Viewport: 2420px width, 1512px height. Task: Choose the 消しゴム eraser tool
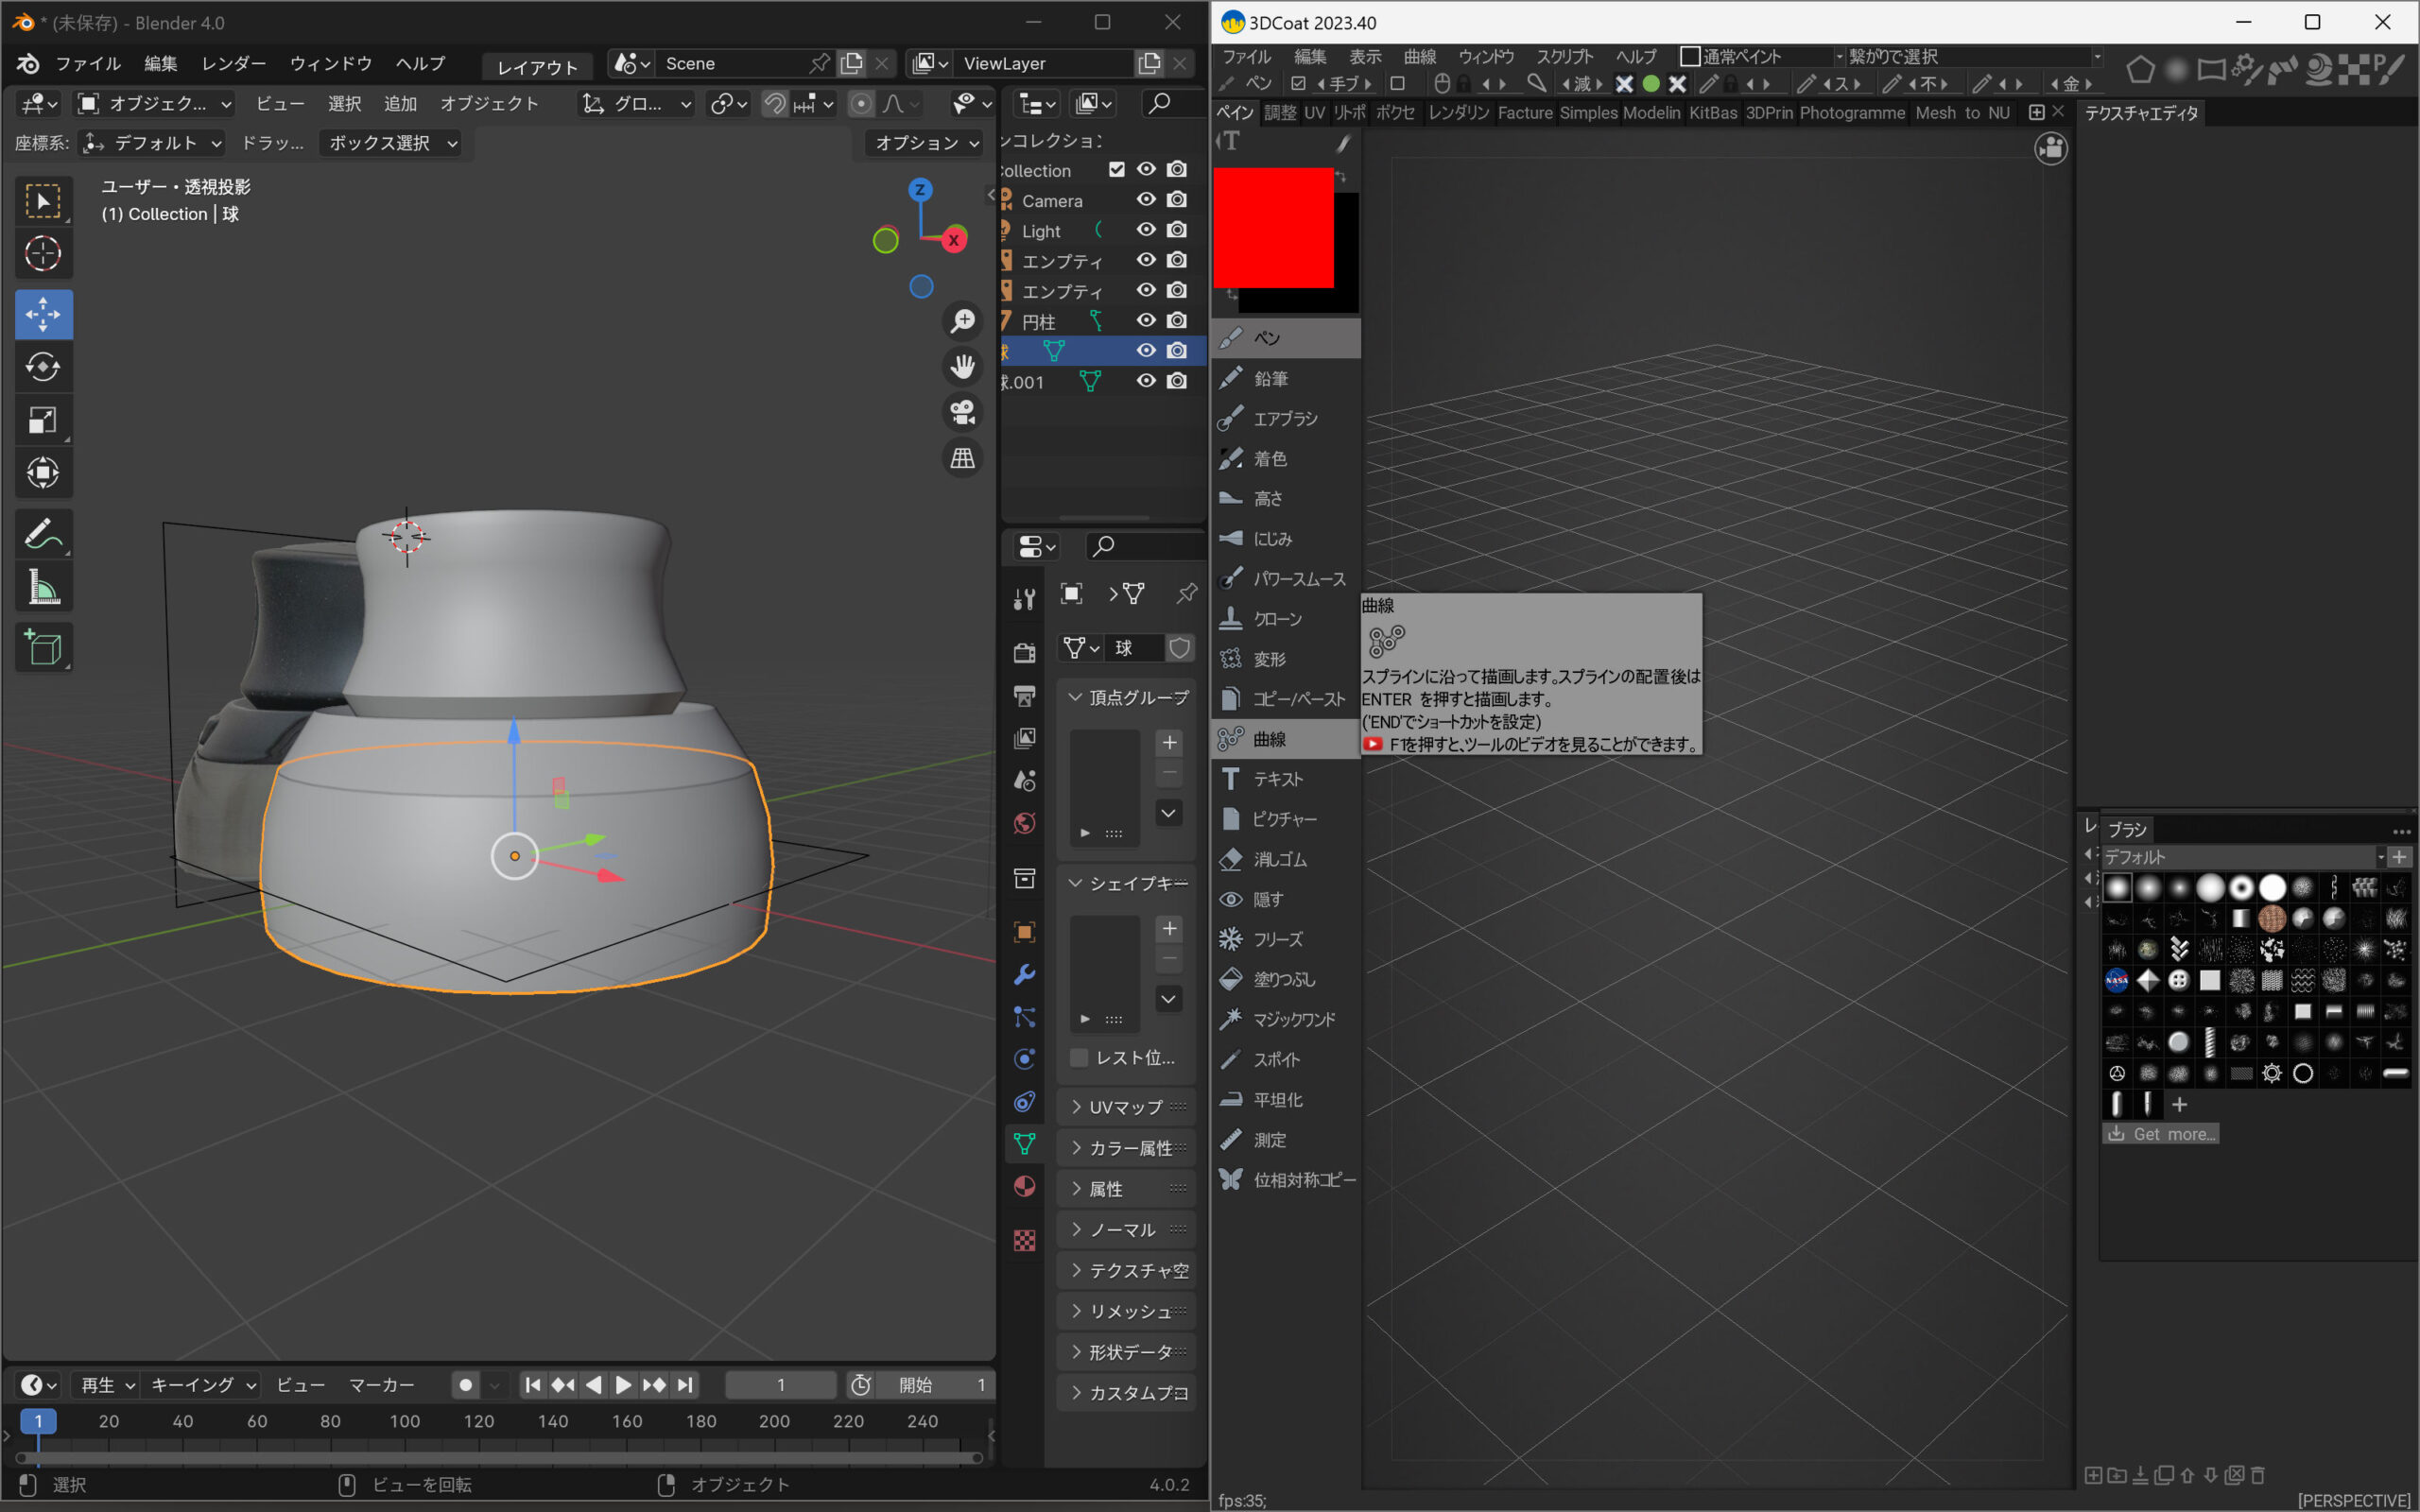click(x=1279, y=859)
